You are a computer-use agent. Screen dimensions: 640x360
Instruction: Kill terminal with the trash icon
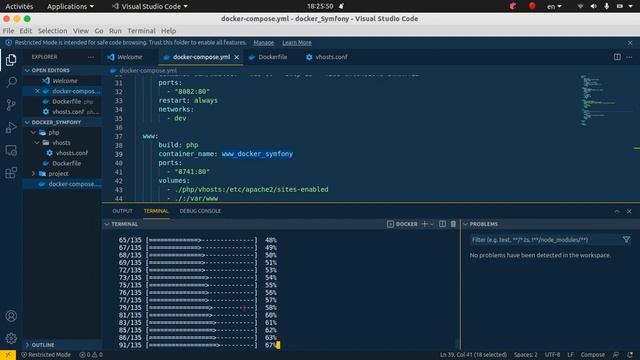(453, 224)
